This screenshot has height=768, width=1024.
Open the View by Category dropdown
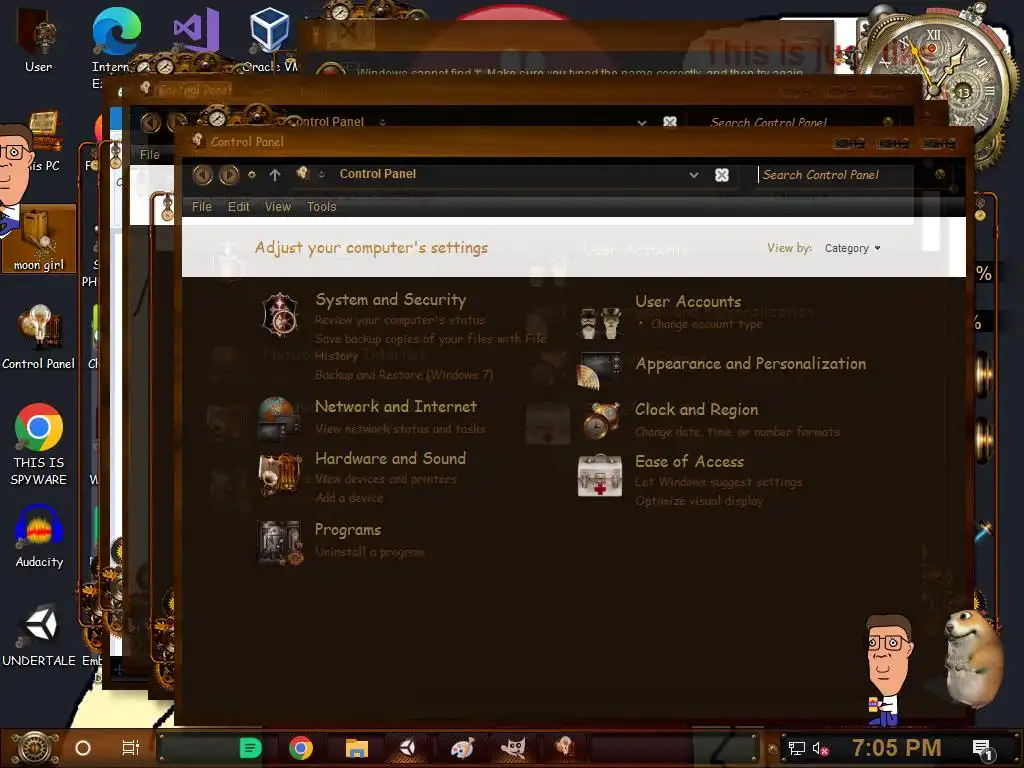(x=852, y=248)
